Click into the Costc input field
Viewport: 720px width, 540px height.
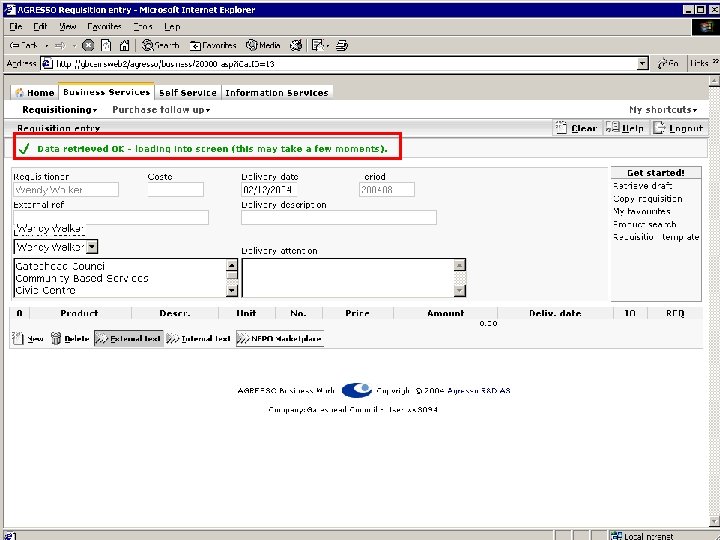point(175,190)
